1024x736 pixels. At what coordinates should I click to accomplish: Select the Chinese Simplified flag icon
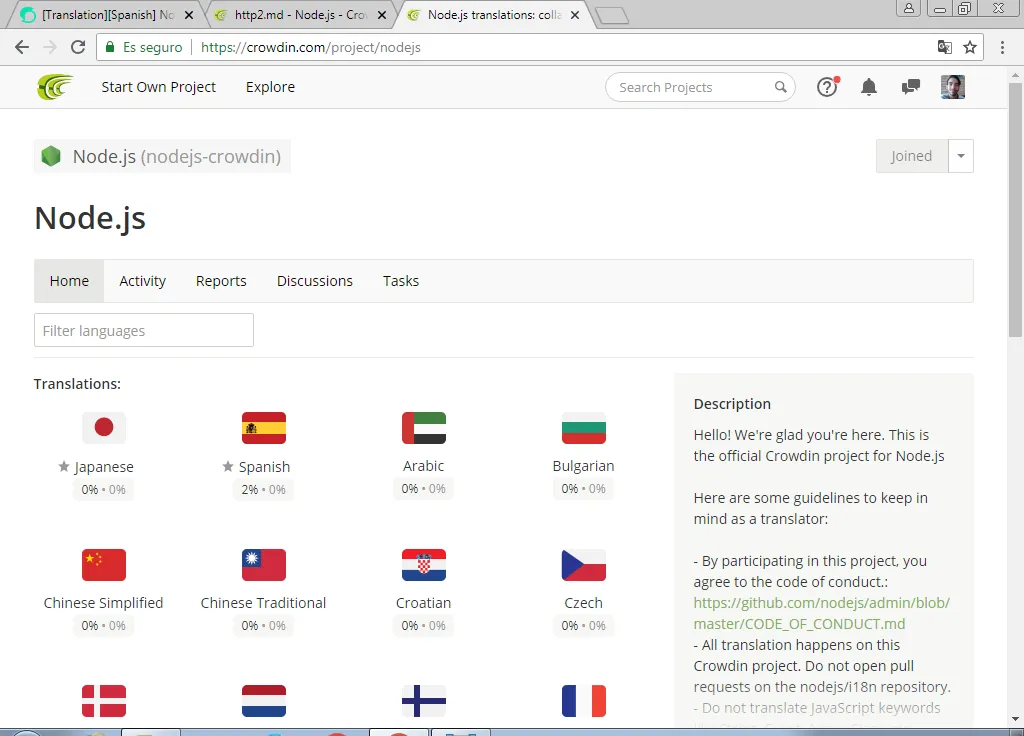click(104, 565)
